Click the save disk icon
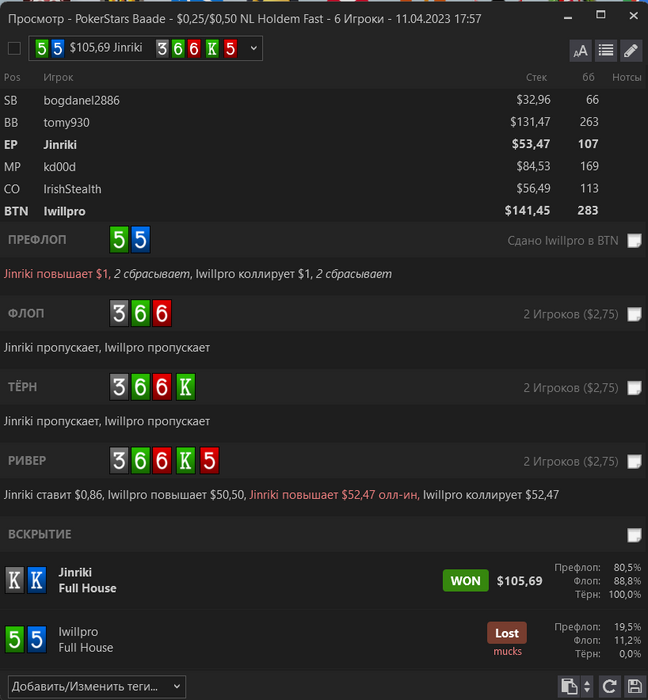 634,686
